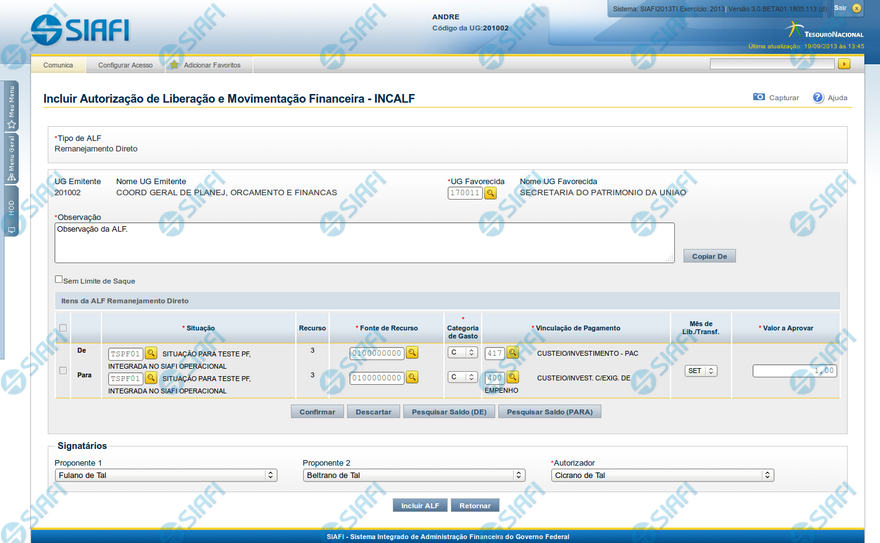Click the yellow go arrow beside search box
This screenshot has height=543, width=880.
click(x=844, y=64)
